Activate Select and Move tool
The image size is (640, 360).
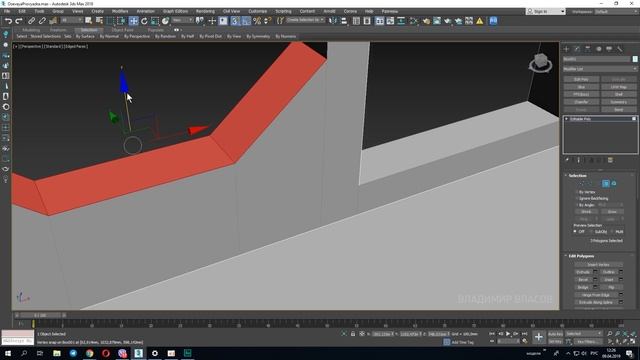(133, 21)
